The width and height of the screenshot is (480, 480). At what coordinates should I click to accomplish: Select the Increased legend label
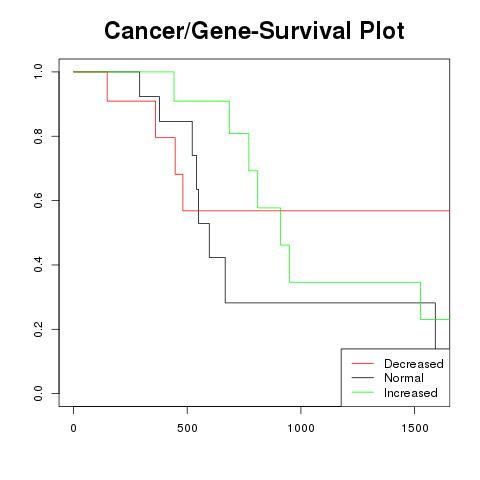411,393
